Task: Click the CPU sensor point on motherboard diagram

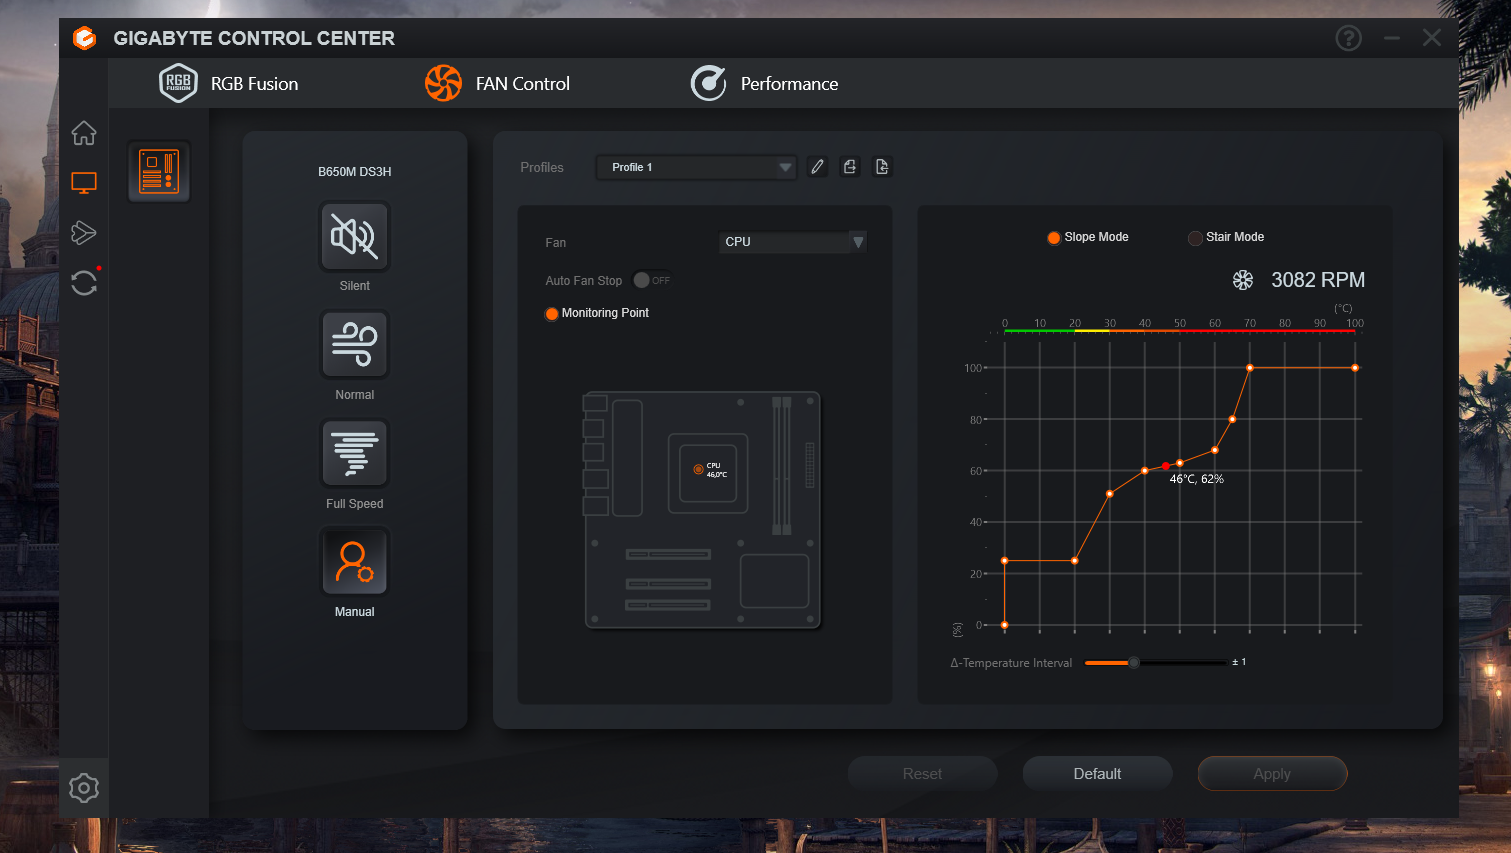Action: point(698,469)
